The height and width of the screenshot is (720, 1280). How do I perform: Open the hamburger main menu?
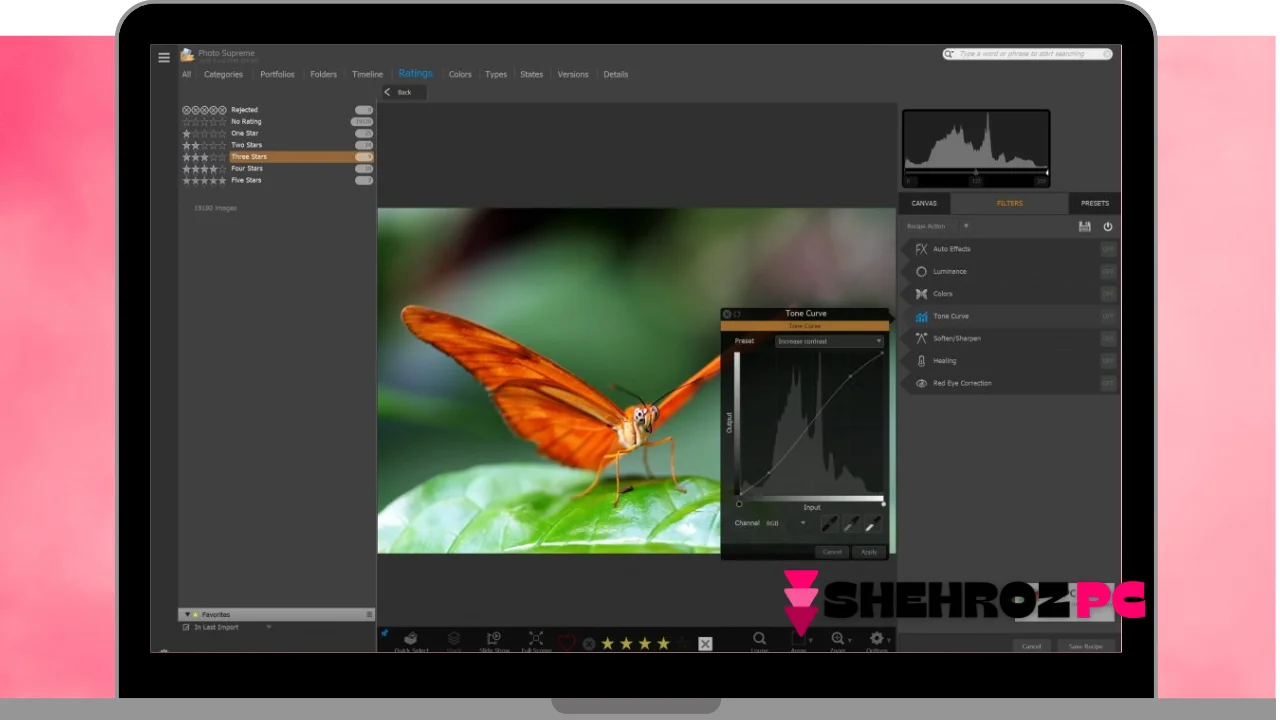point(164,57)
